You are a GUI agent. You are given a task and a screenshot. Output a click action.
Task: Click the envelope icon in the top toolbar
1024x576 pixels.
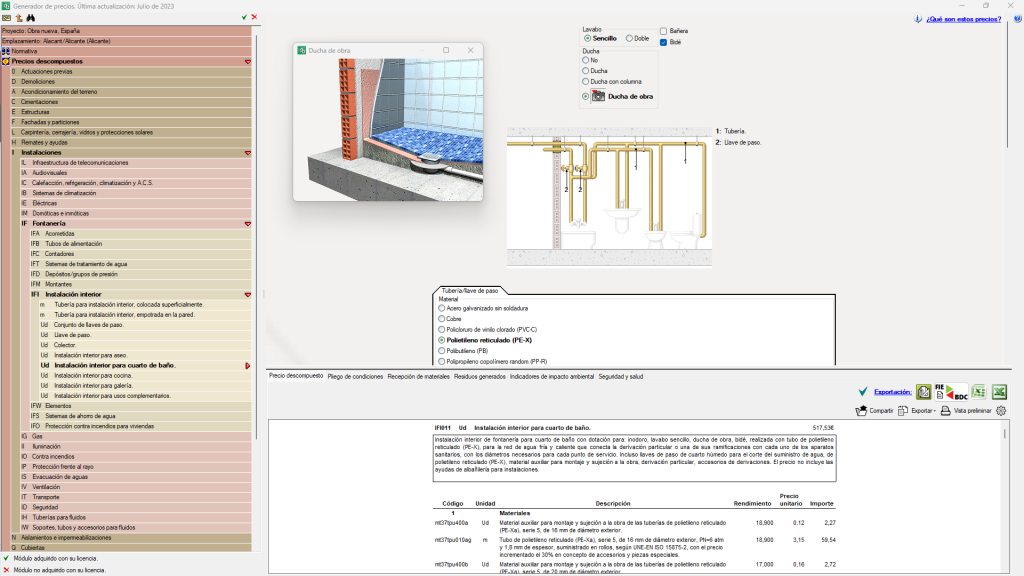click(x=7, y=18)
